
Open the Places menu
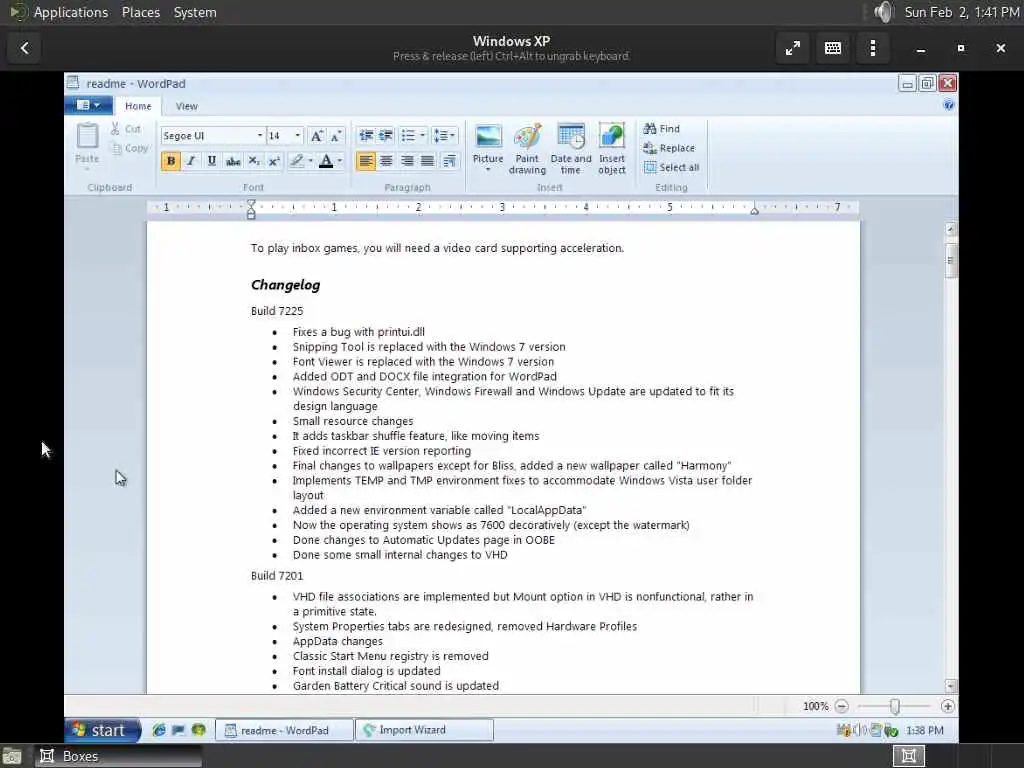pyautogui.click(x=141, y=12)
